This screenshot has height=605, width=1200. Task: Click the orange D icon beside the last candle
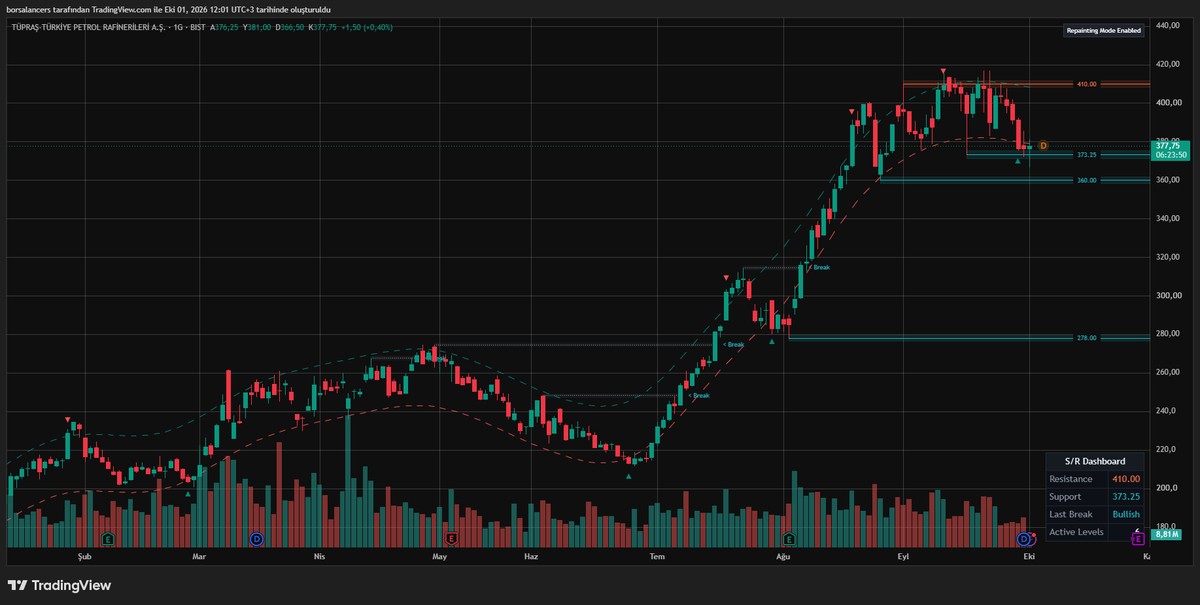click(x=1043, y=146)
